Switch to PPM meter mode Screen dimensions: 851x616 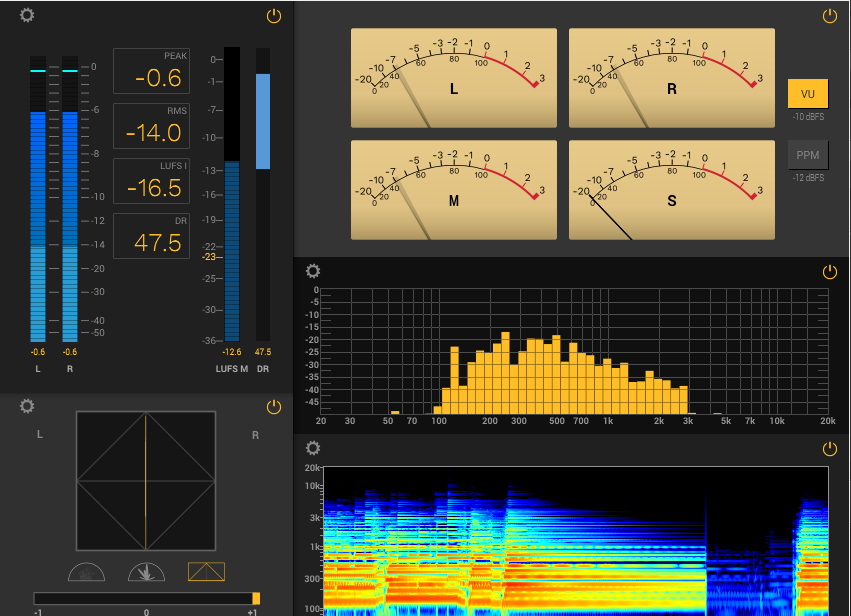pos(808,155)
